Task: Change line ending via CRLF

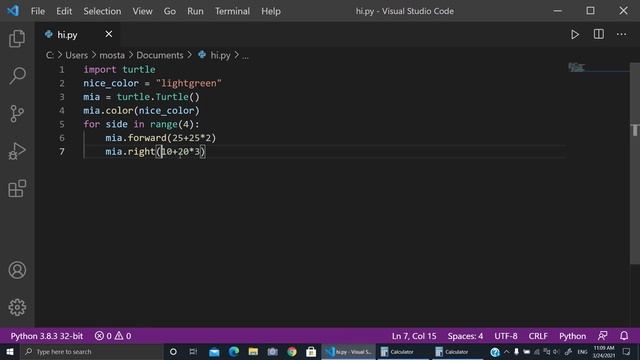Action: [538, 336]
